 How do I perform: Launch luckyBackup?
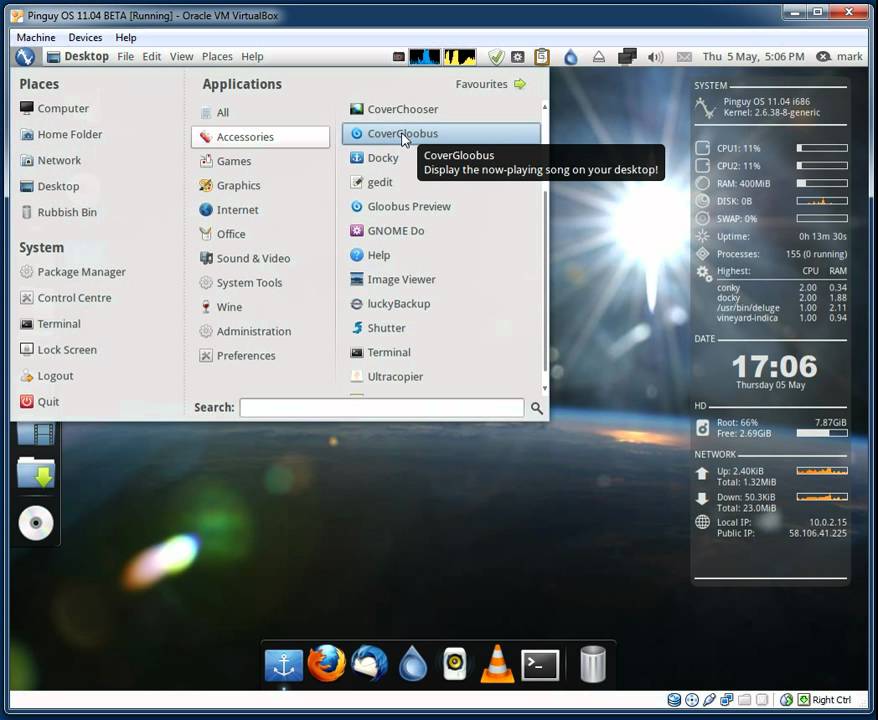tap(441, 304)
